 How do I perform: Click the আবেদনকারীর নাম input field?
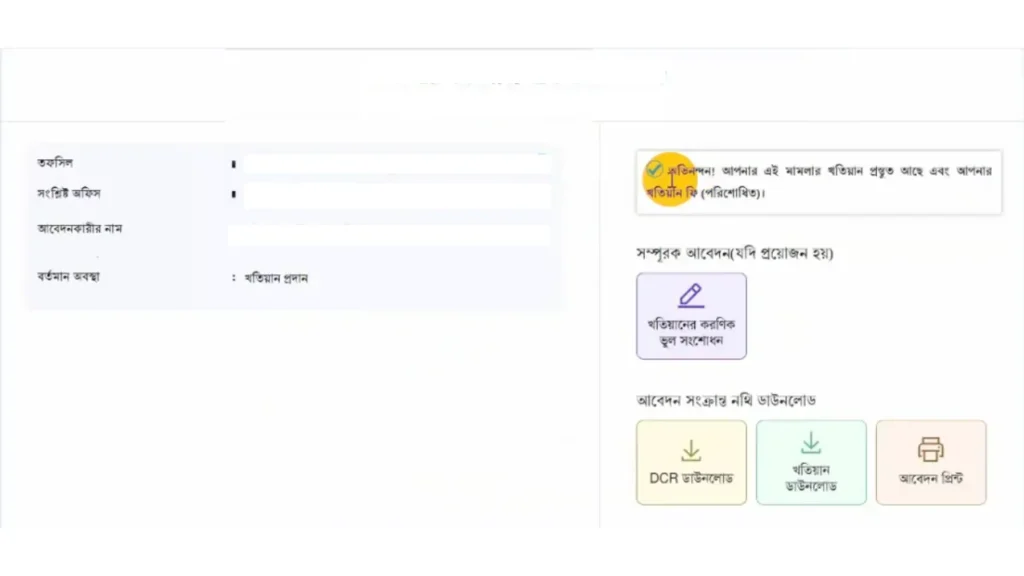(x=388, y=234)
